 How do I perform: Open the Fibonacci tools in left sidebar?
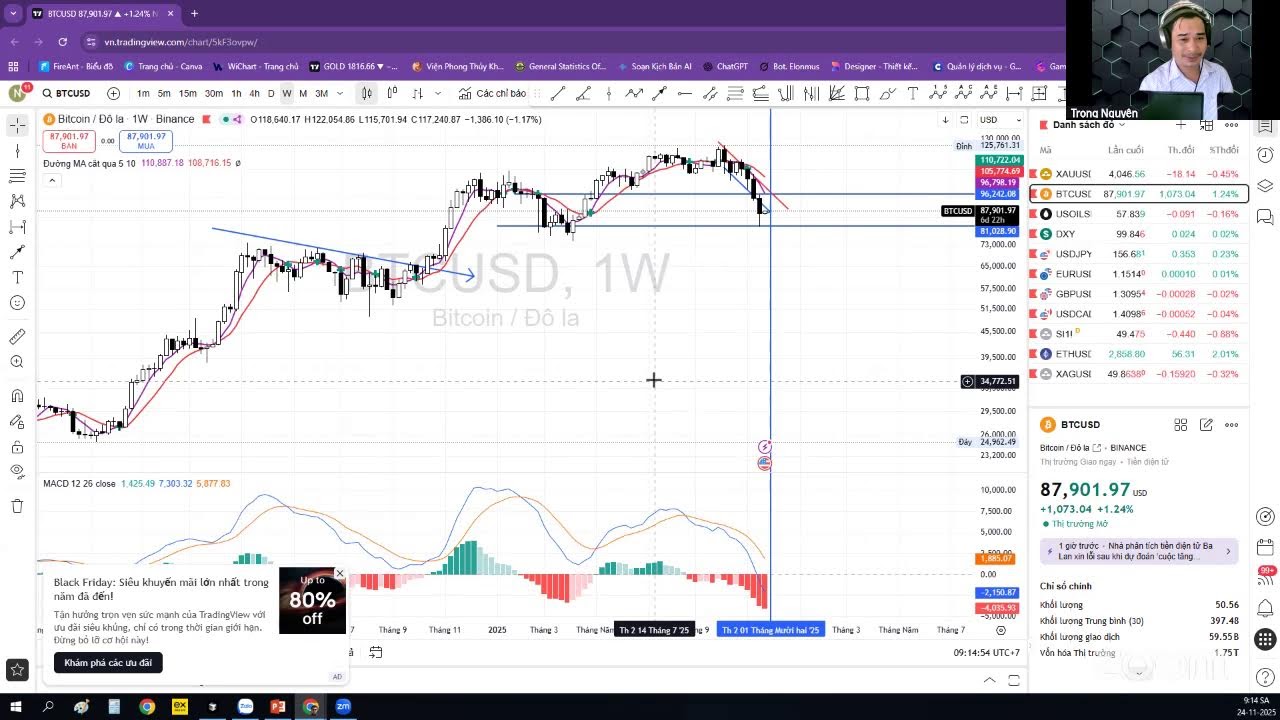pos(17,176)
